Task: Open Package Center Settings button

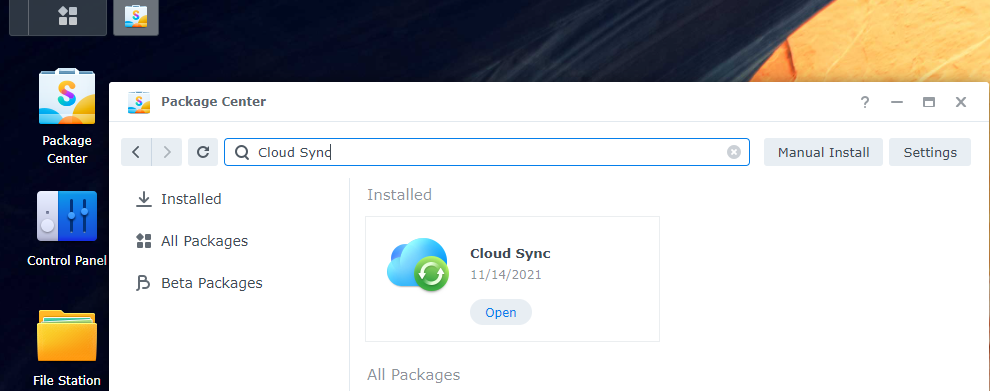Action: [x=930, y=152]
